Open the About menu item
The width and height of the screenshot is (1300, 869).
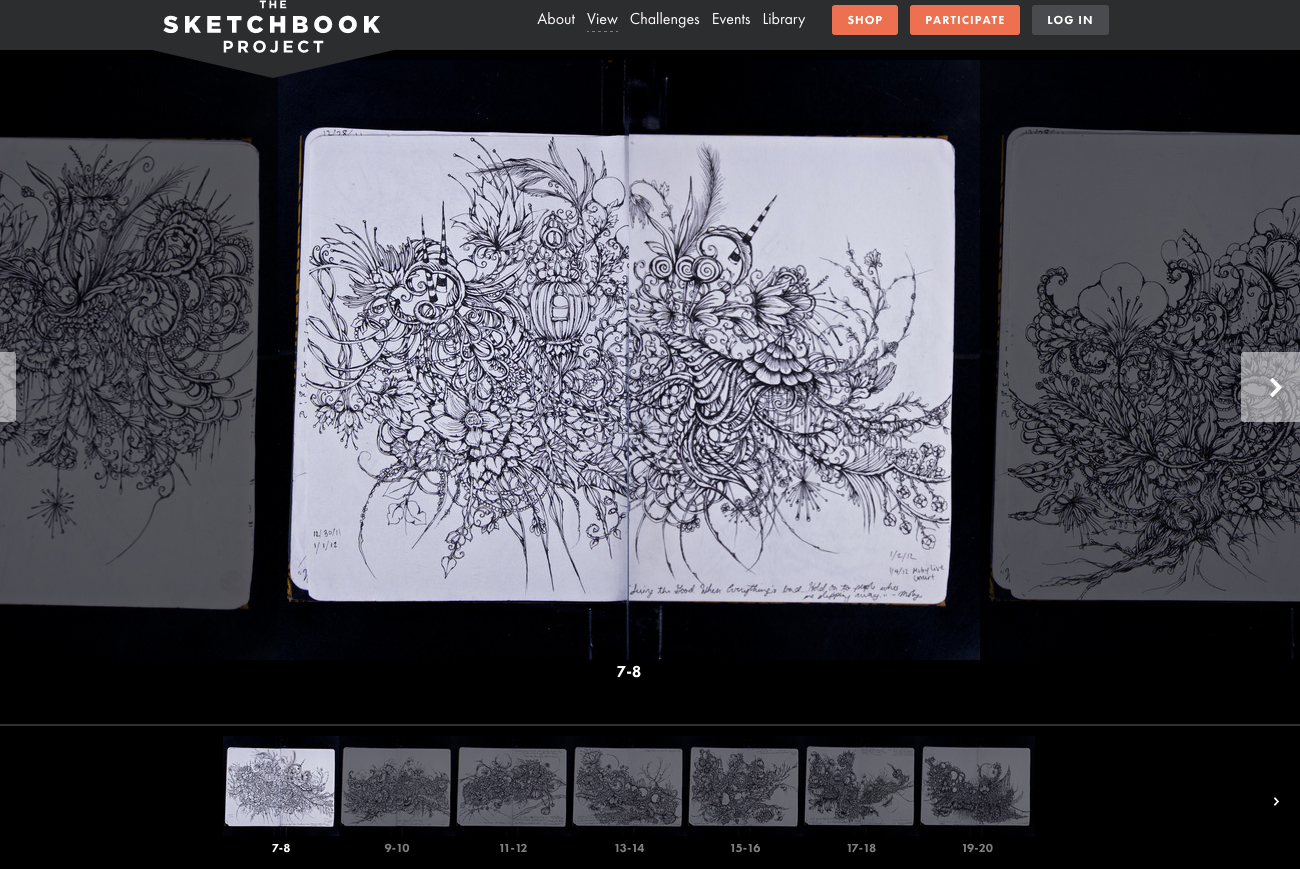click(x=556, y=19)
